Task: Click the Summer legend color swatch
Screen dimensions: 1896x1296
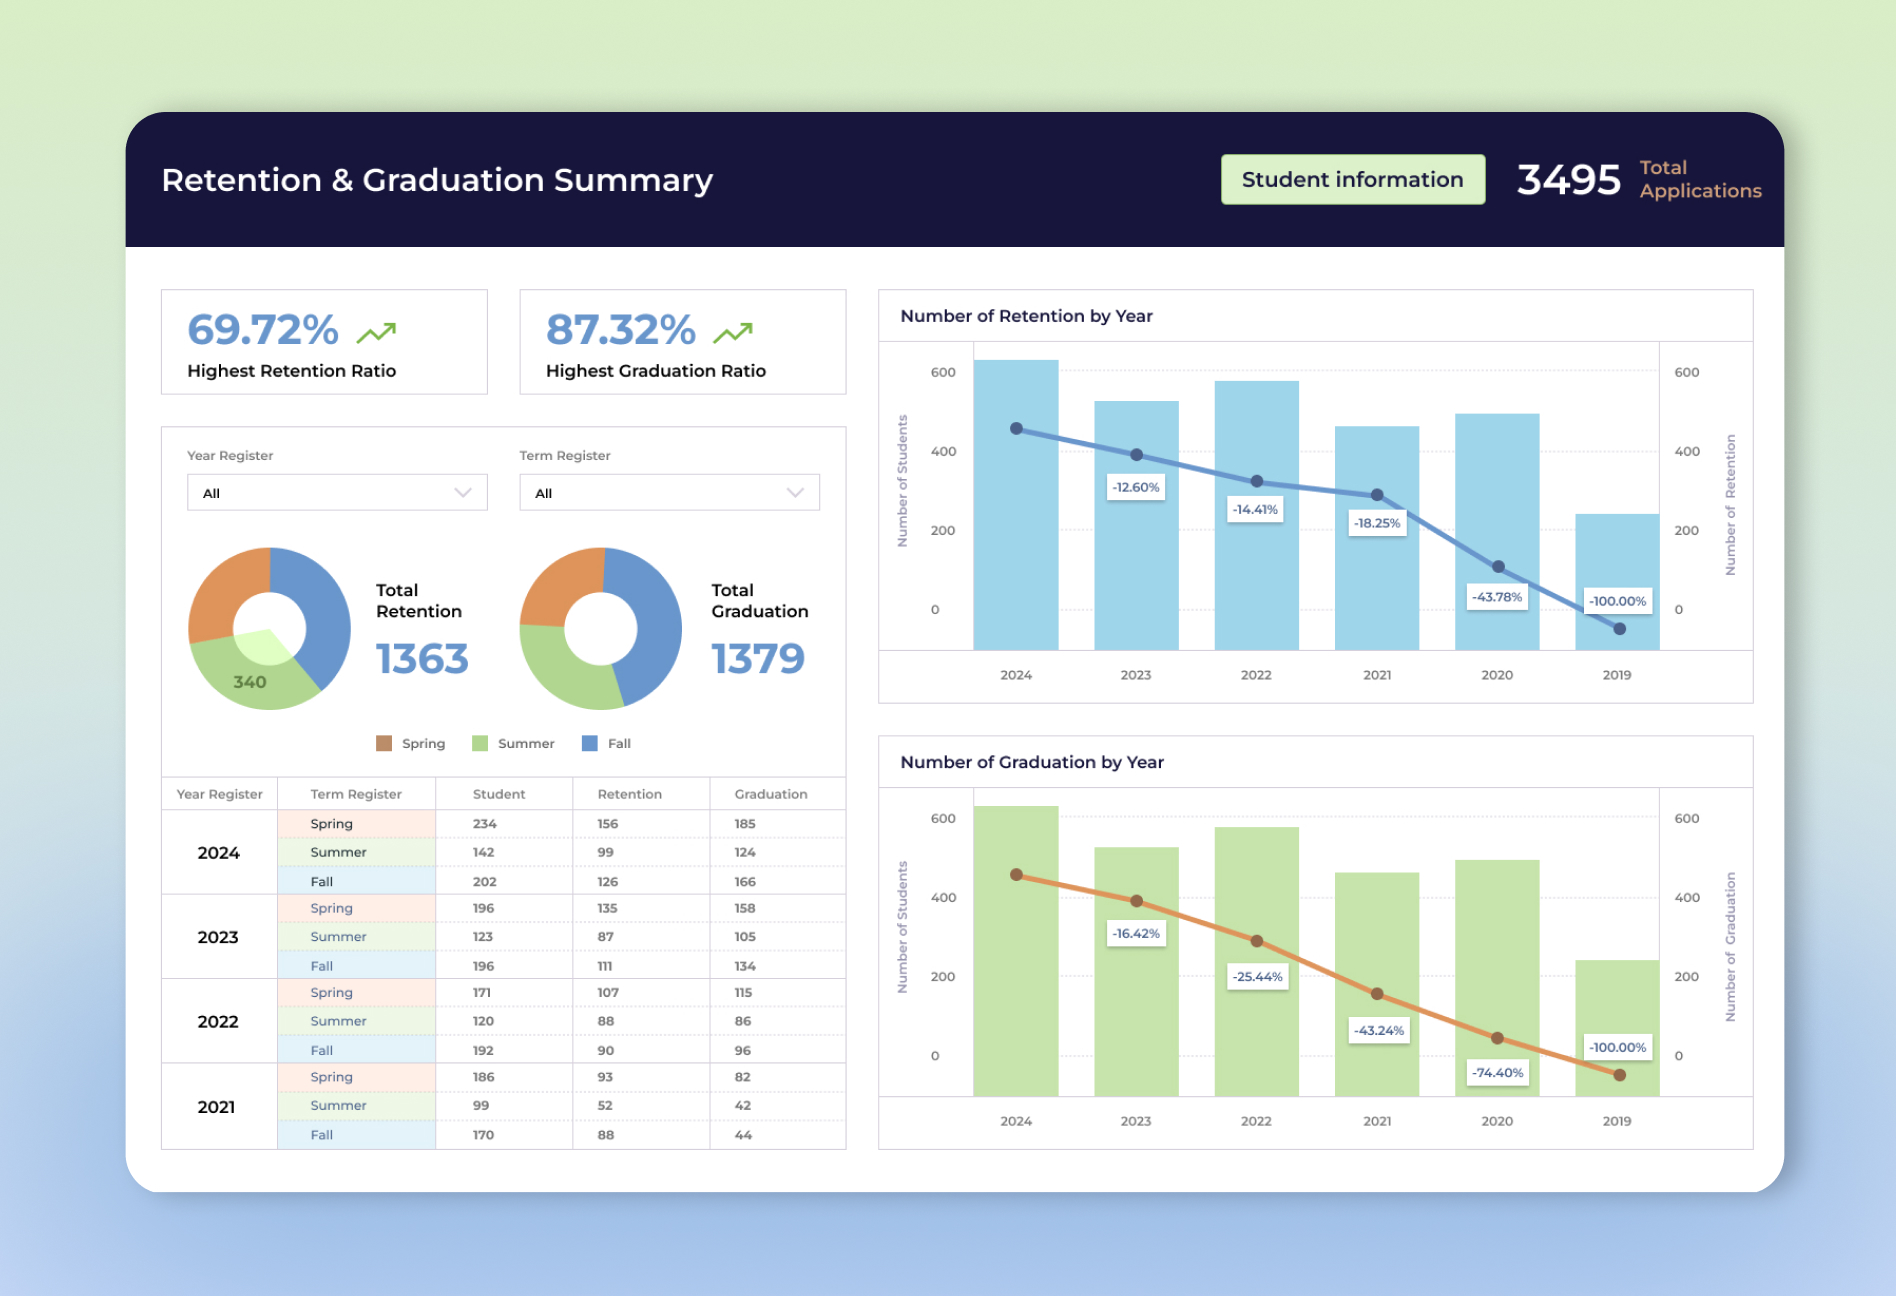Action: 480,743
